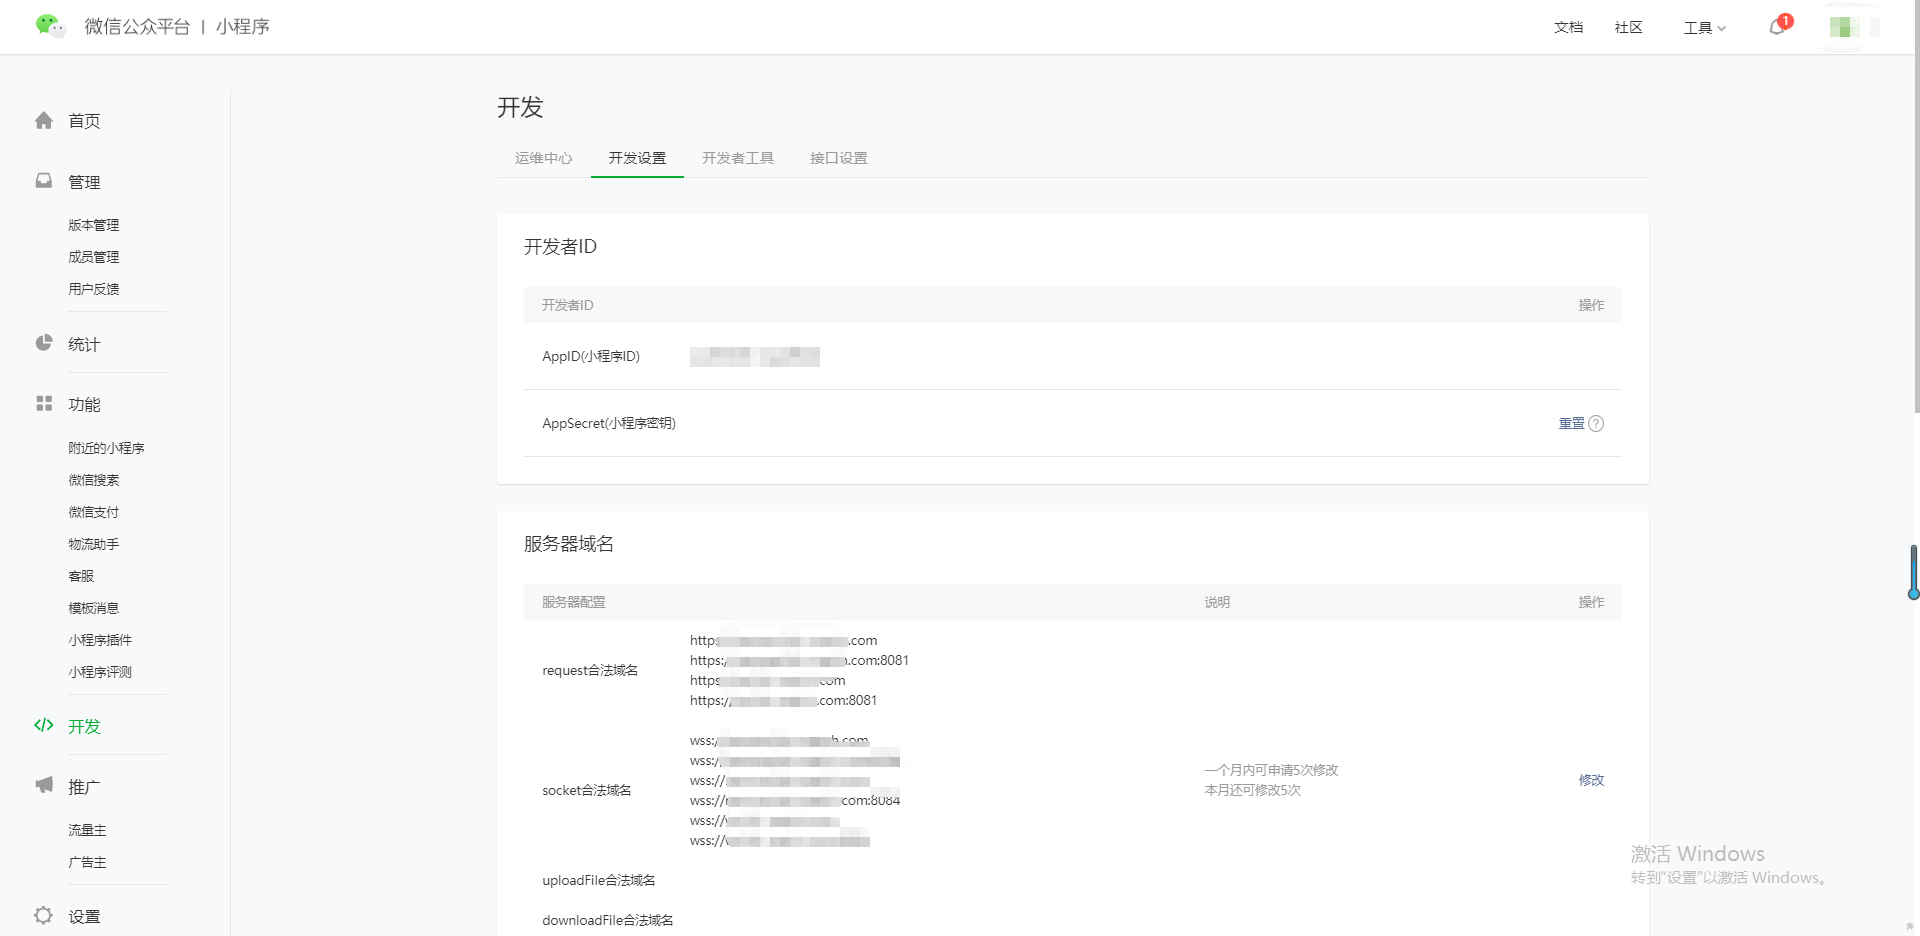The image size is (1920, 936).
Task: Open 版本管理 in the sidebar
Action: coord(93,225)
